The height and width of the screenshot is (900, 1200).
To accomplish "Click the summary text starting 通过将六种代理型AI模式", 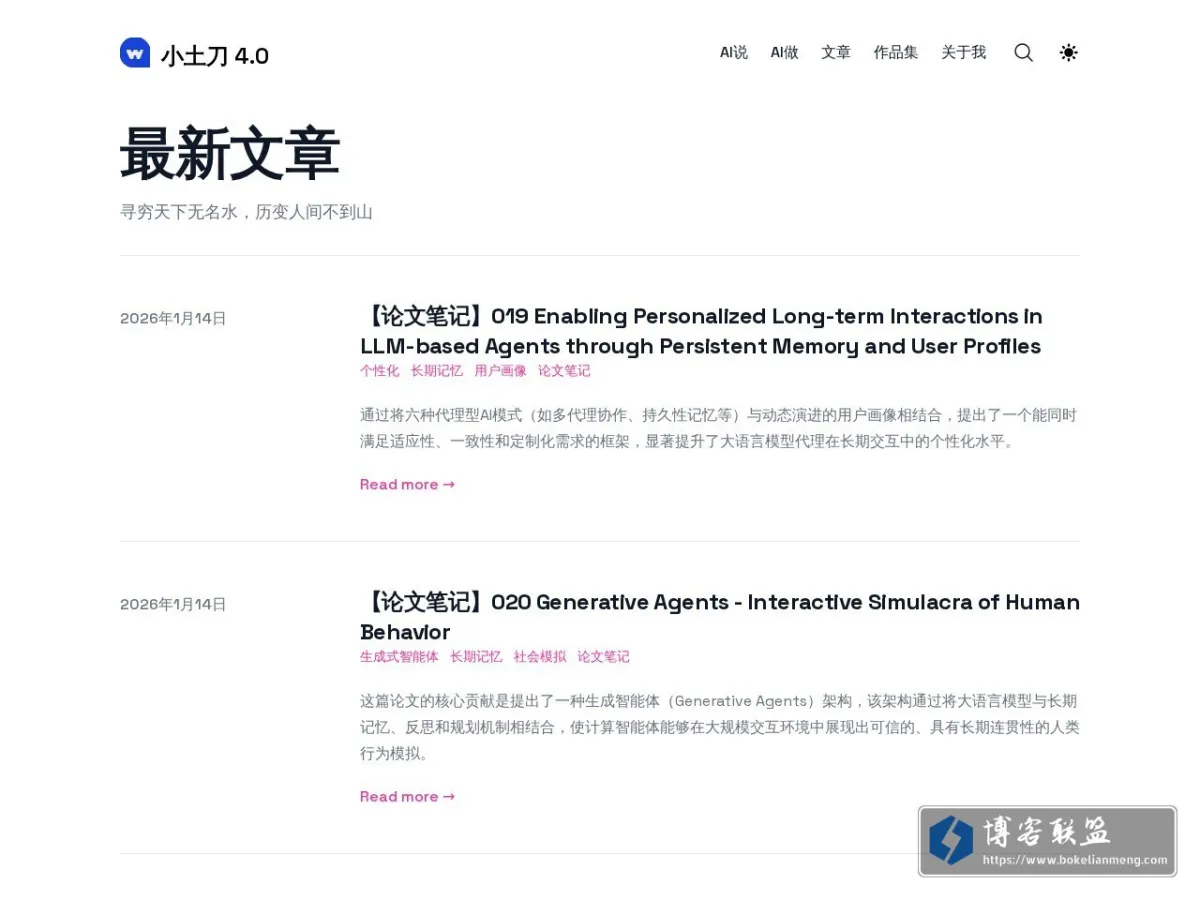I will (718, 428).
